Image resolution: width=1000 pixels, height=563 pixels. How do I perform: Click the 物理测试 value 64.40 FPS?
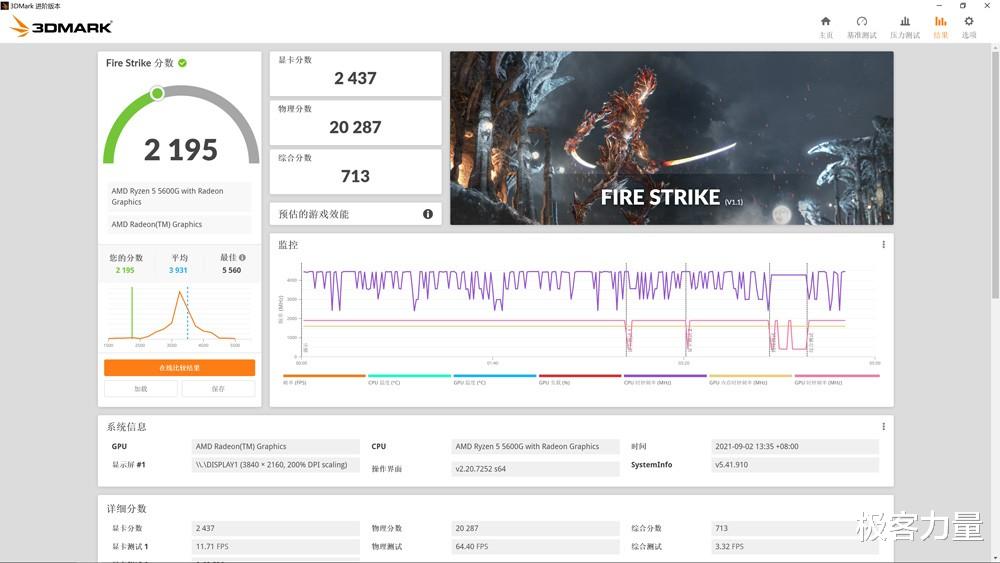pyautogui.click(x=535, y=546)
